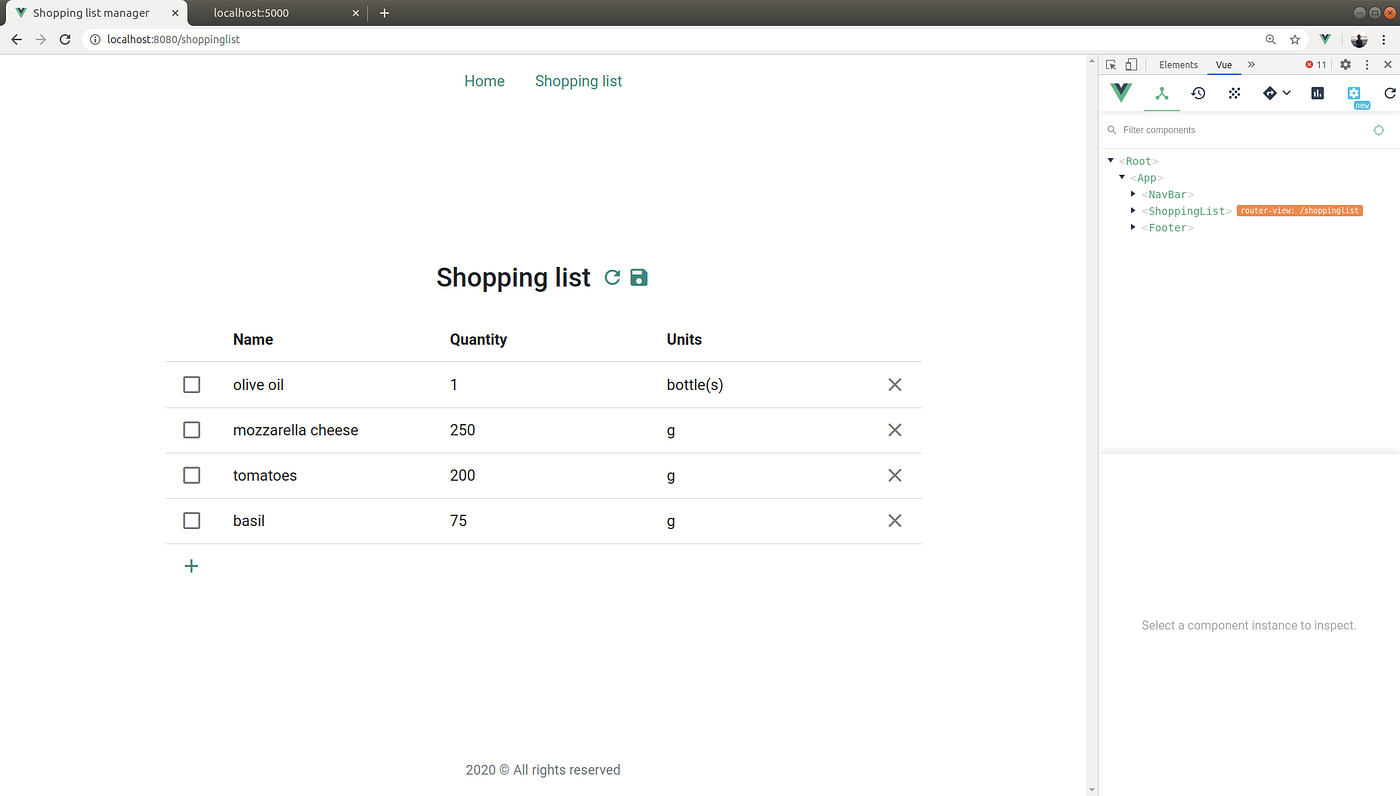
Task: Check the mozzarella cheese checkbox
Action: coord(192,430)
